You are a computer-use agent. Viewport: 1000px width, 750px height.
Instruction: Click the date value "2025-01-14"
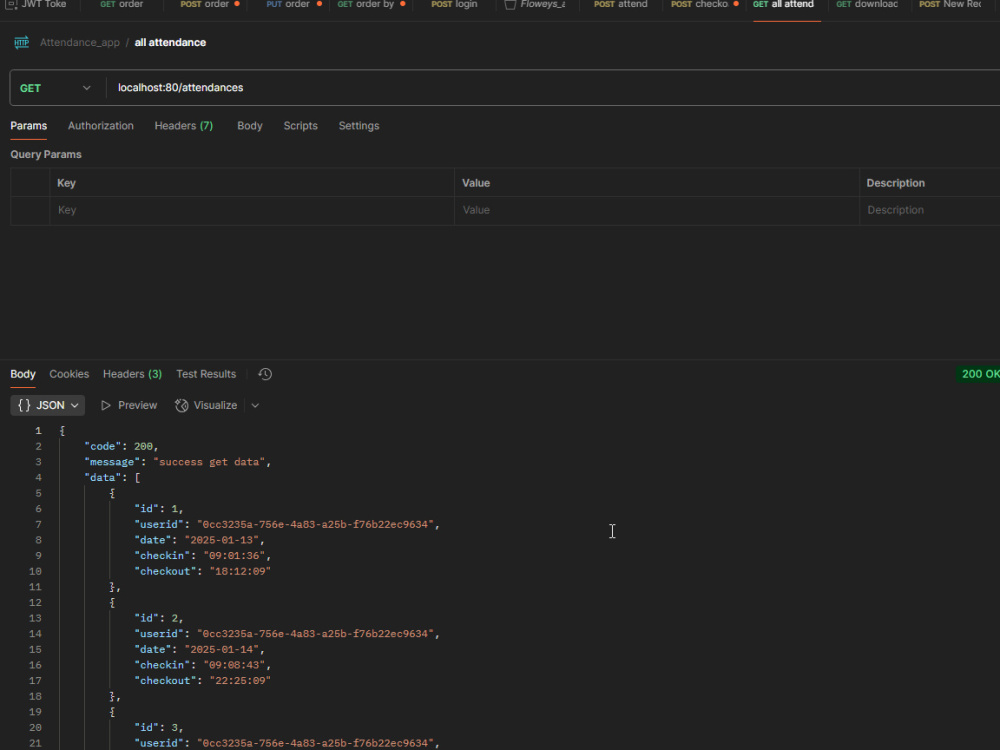[x=222, y=650]
